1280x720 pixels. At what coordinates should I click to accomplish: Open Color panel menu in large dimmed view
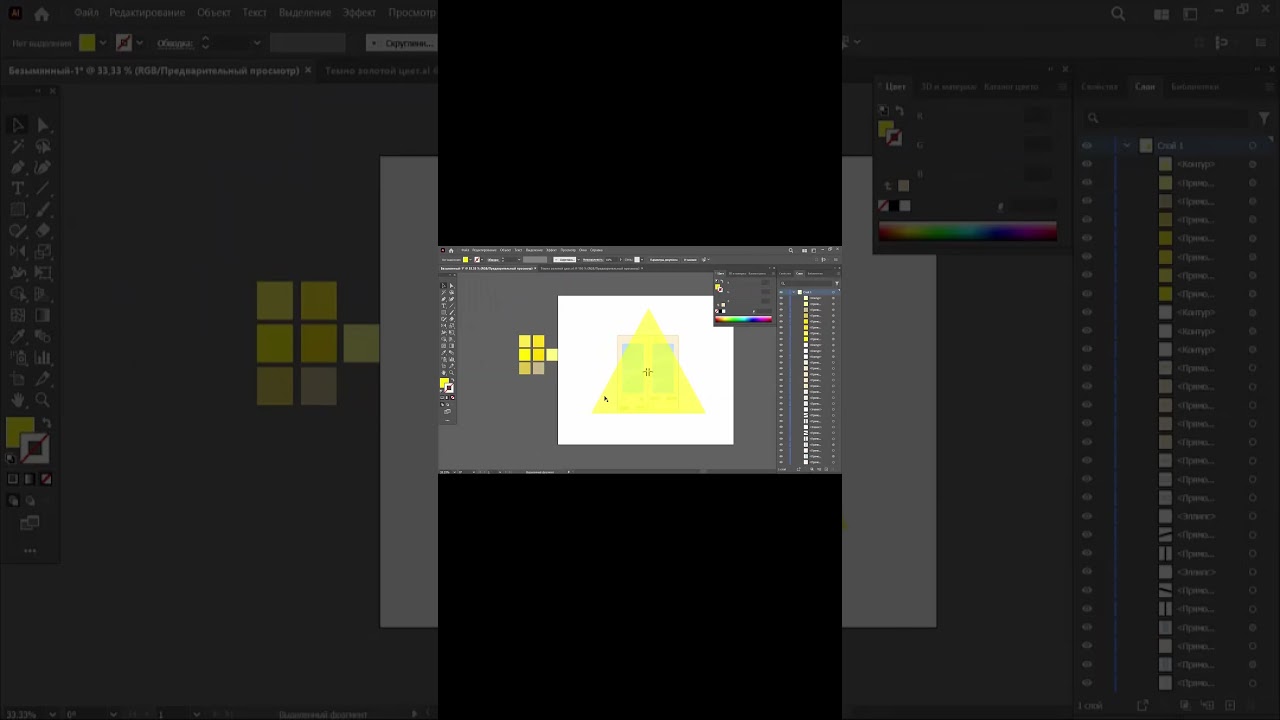(1062, 87)
